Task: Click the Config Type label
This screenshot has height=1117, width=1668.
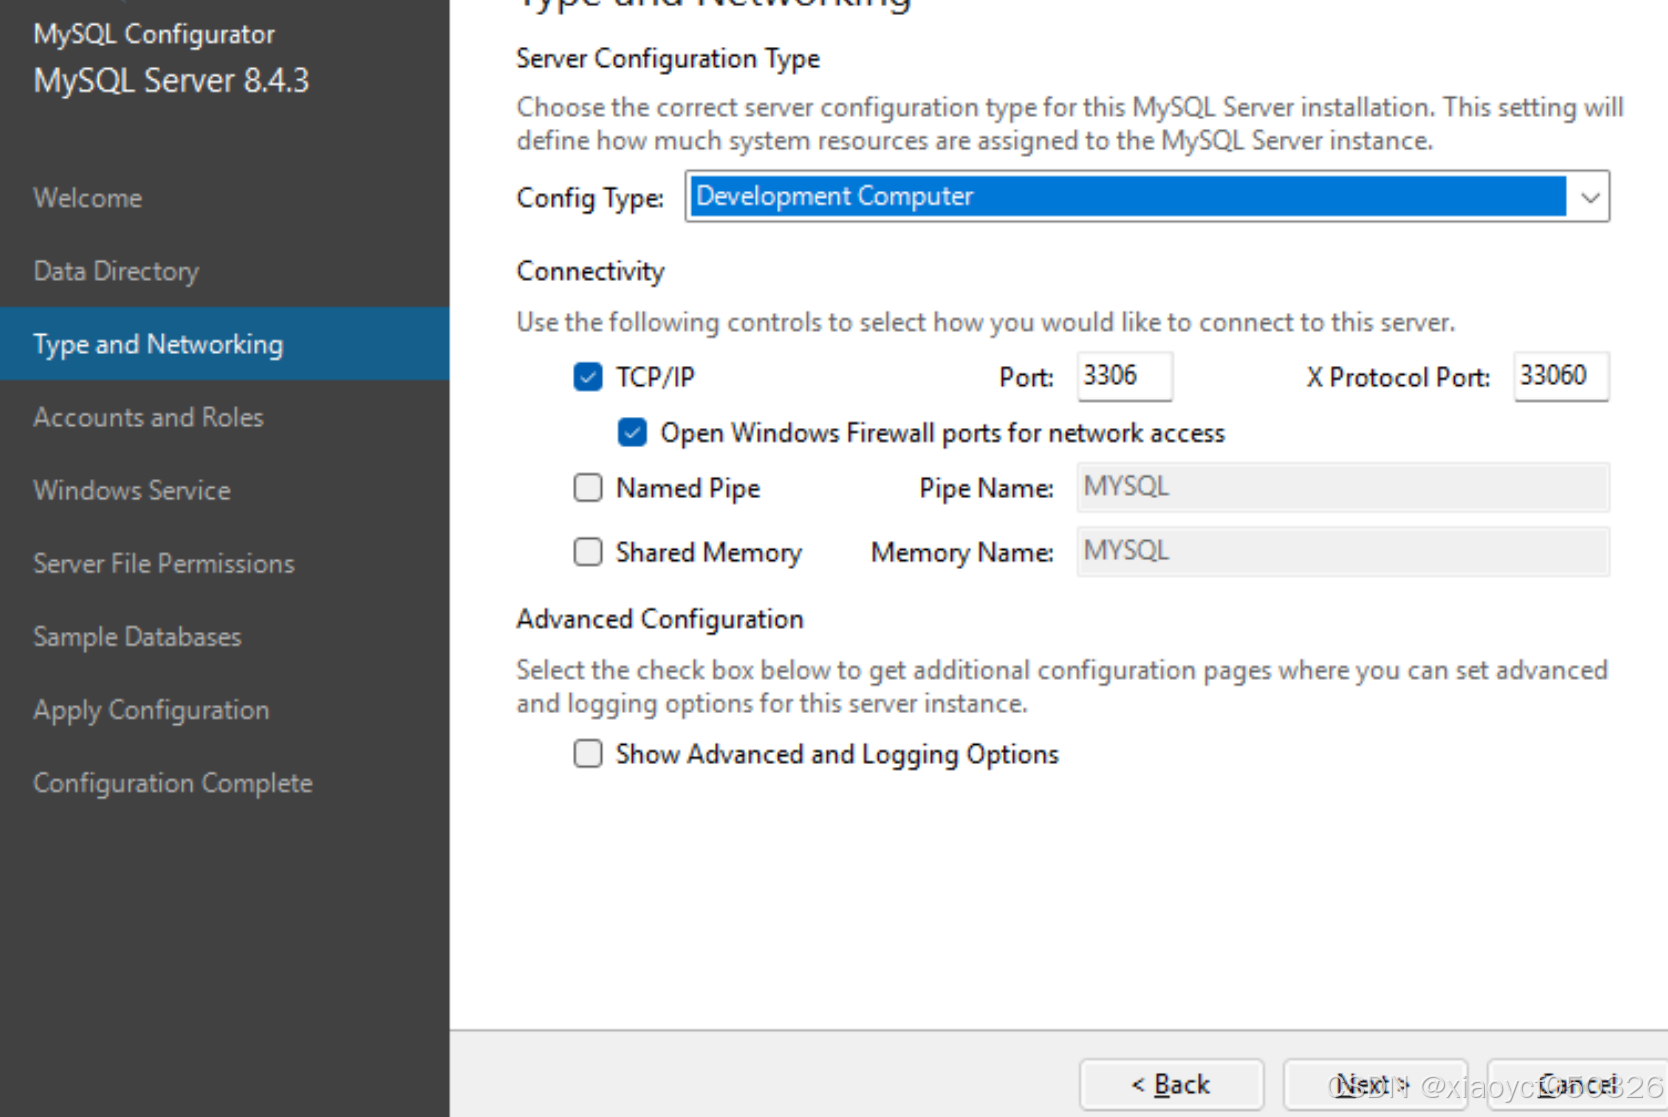Action: [590, 198]
